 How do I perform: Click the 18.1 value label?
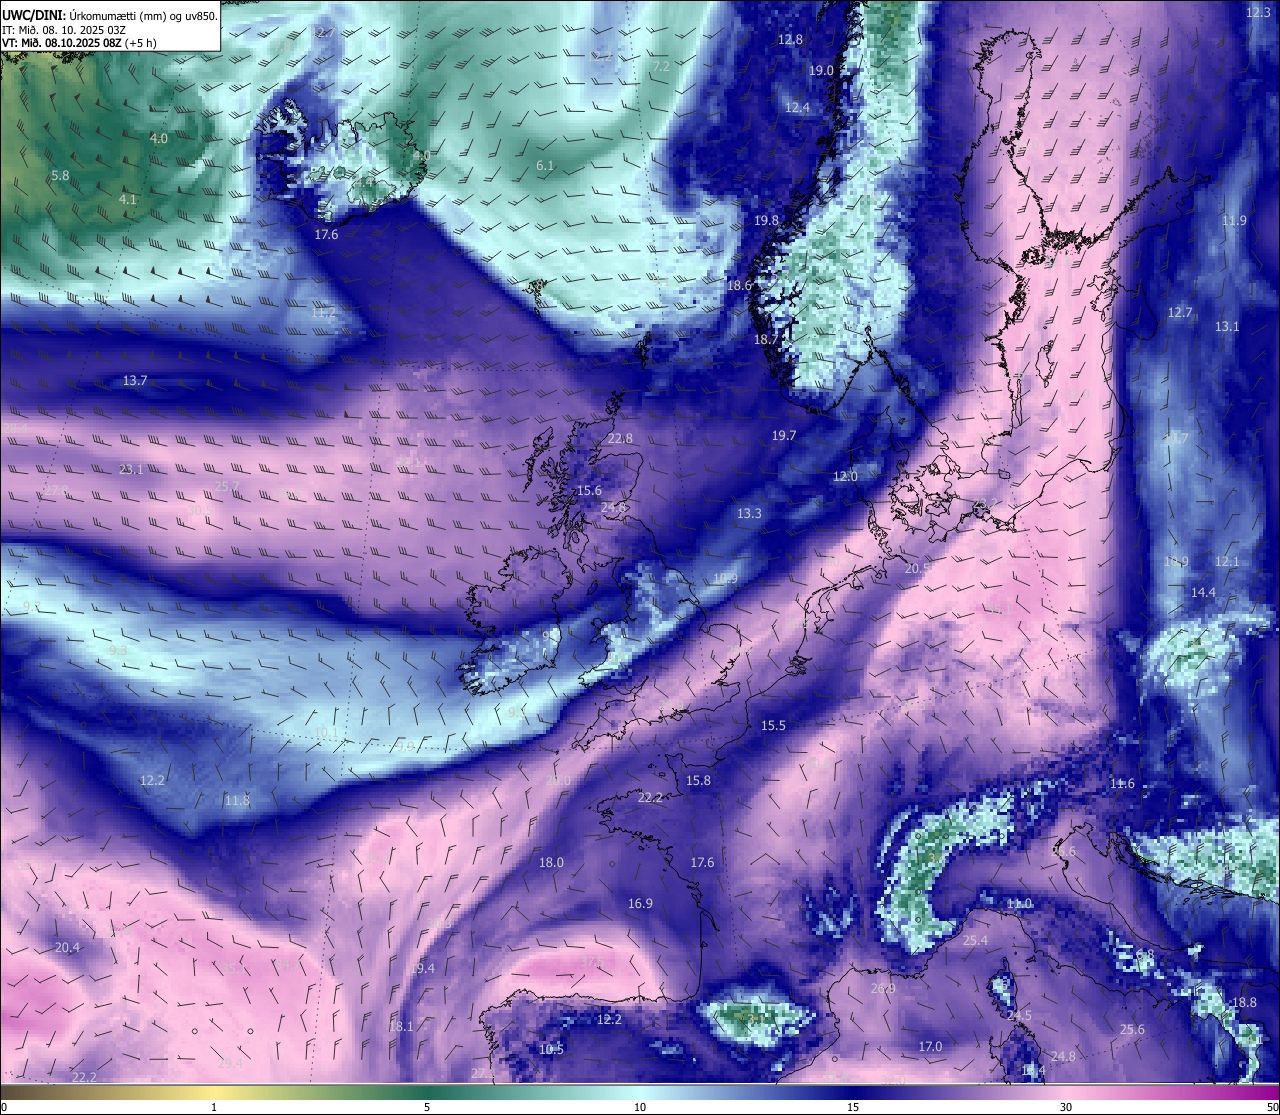[401, 1026]
